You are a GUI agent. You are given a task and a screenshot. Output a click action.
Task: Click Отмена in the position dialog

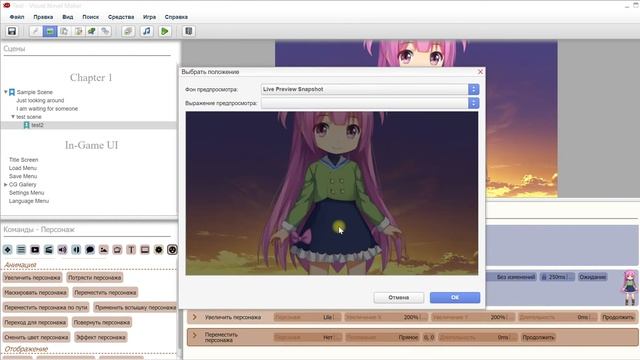(399, 298)
